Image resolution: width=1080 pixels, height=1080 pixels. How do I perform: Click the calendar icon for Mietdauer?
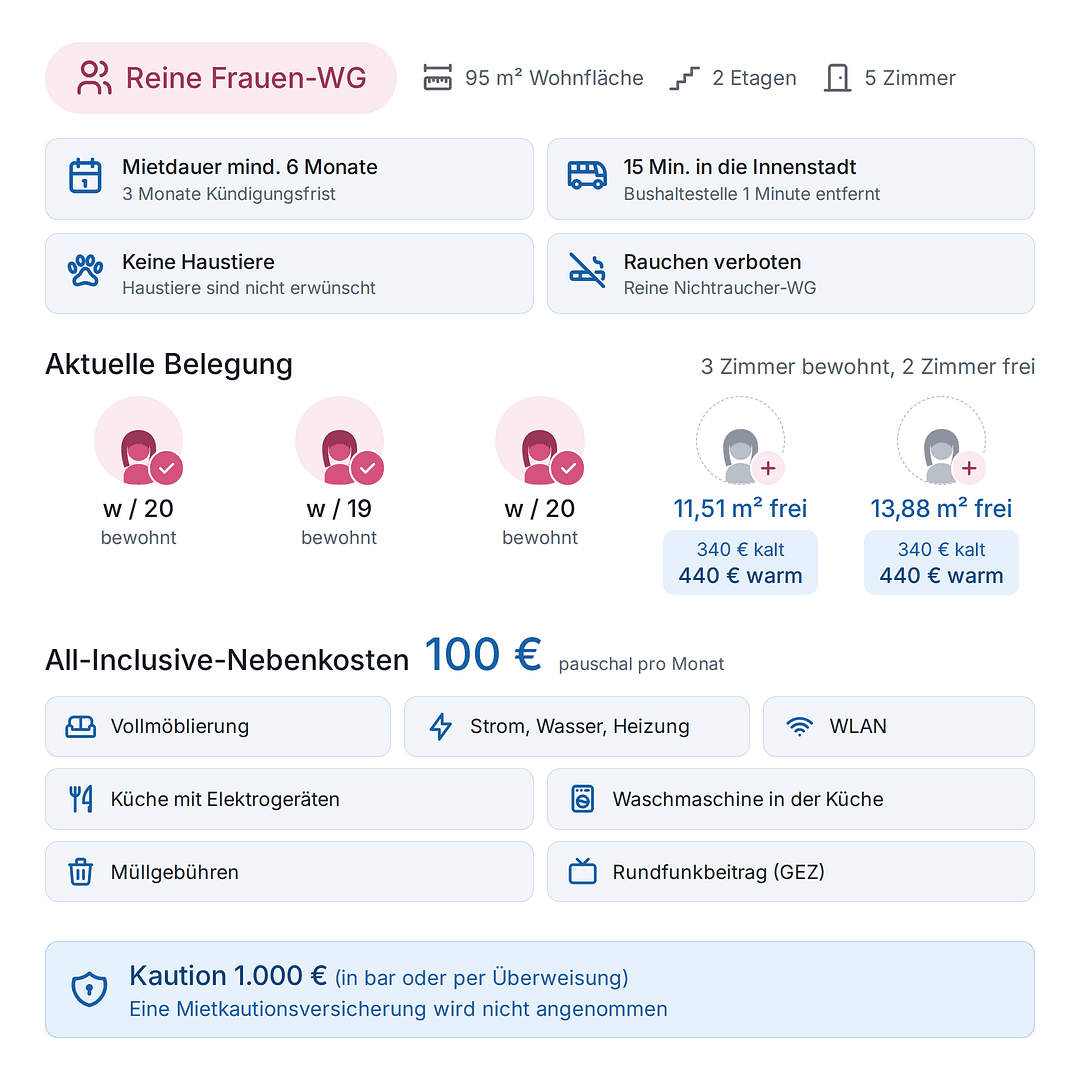[85, 176]
